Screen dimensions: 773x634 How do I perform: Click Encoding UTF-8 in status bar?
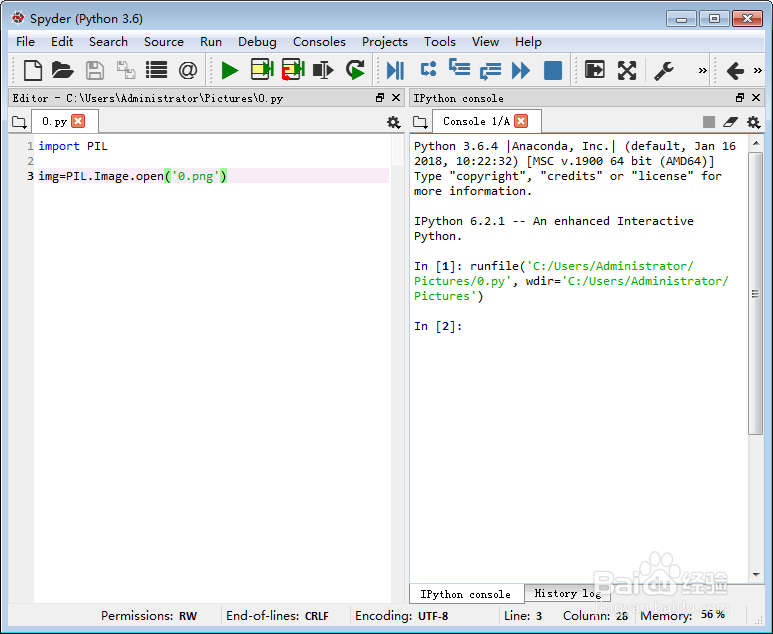point(401,616)
